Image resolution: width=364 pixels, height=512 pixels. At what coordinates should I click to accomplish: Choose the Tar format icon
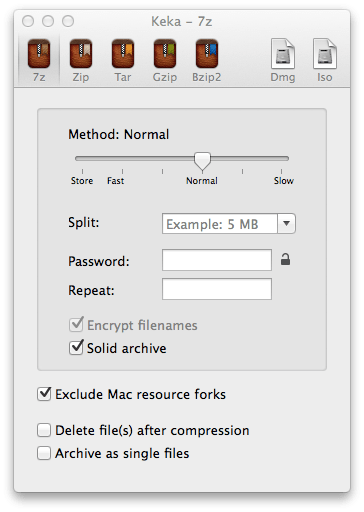click(123, 54)
